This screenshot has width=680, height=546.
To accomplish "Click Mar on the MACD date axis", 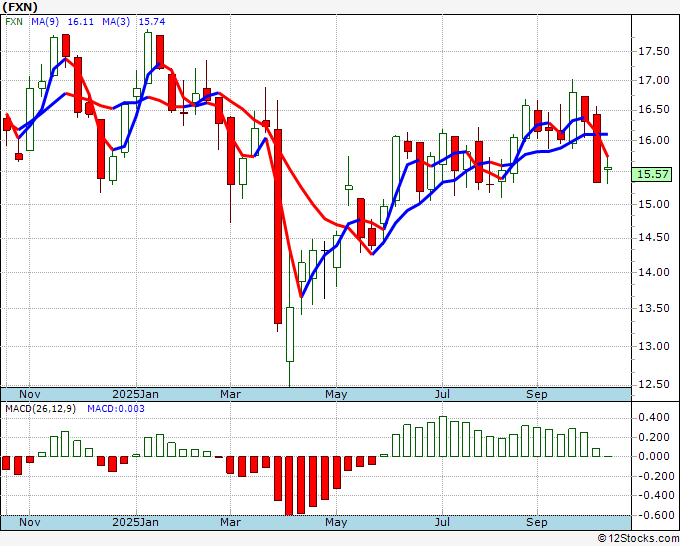I will [230, 522].
